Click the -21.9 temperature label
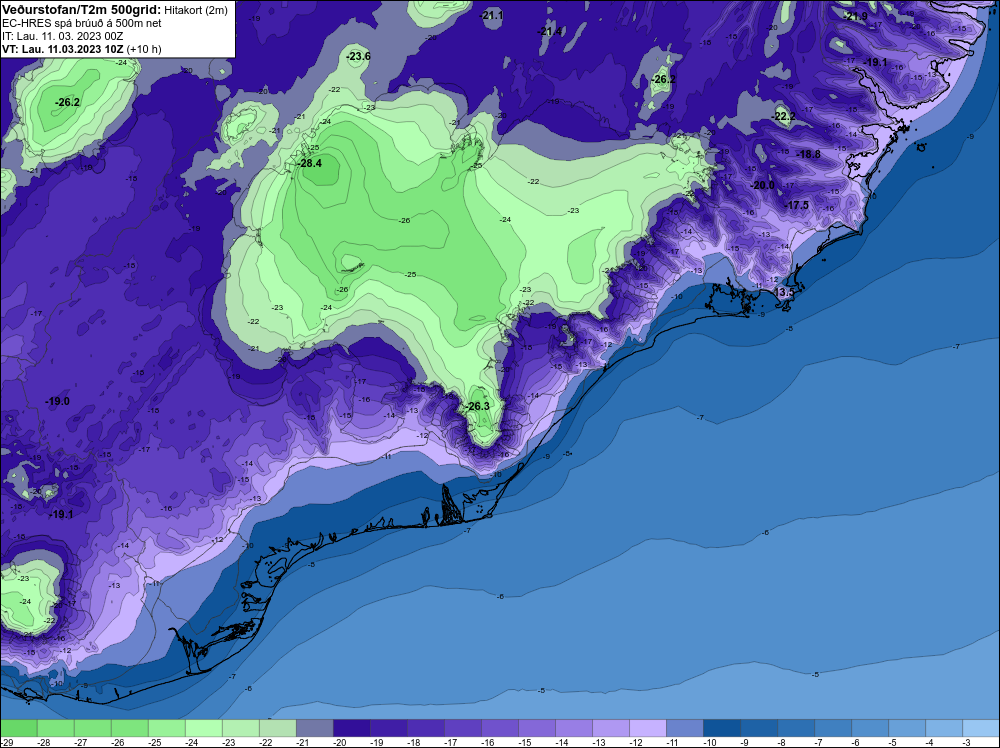 pos(856,17)
